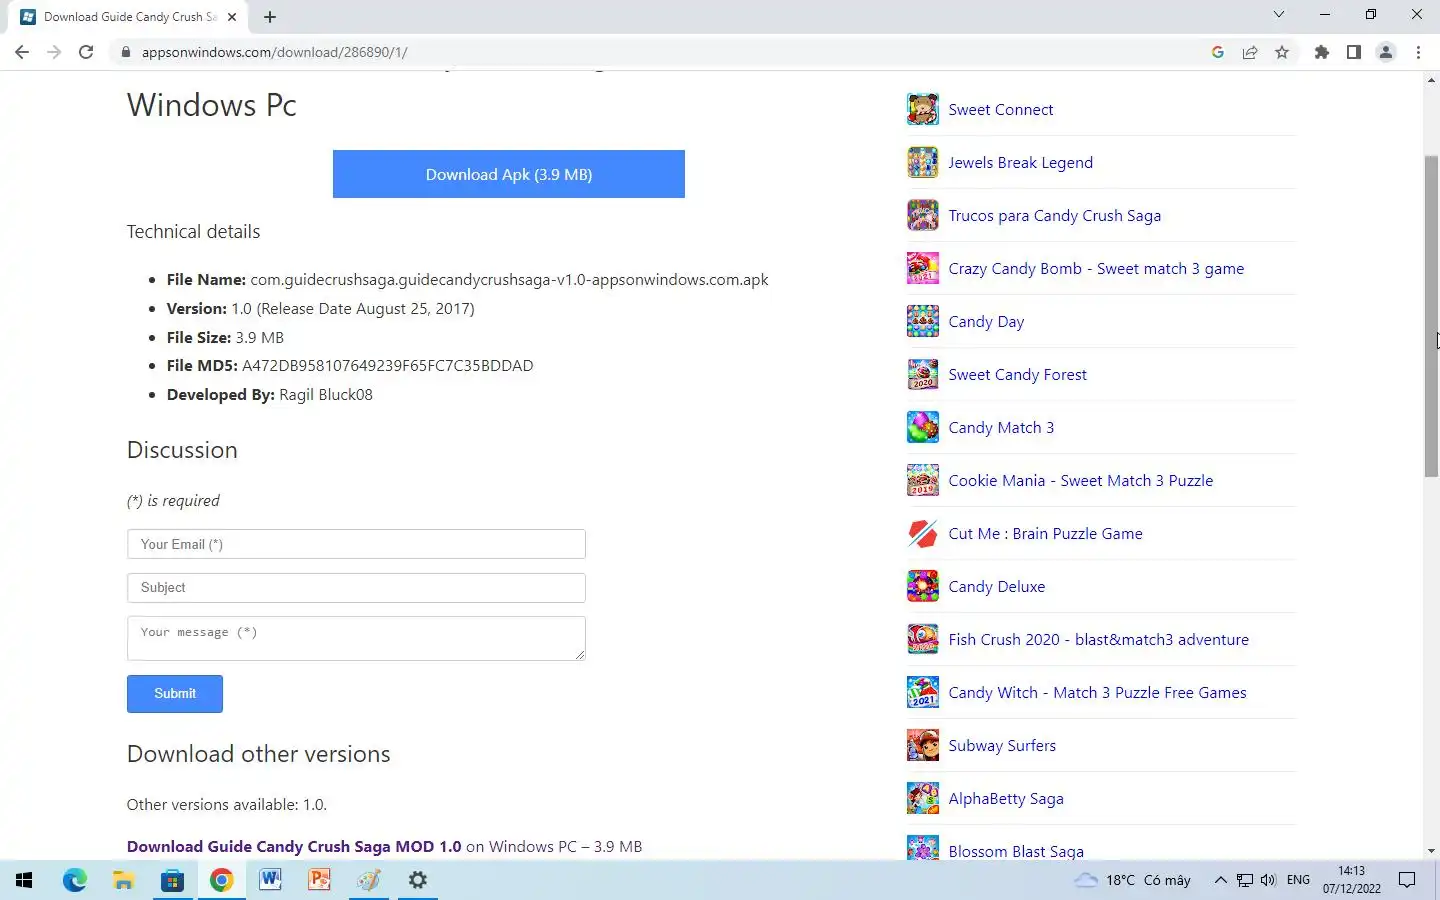Click the Cookie Mania app icon
The image size is (1440, 900).
922,480
